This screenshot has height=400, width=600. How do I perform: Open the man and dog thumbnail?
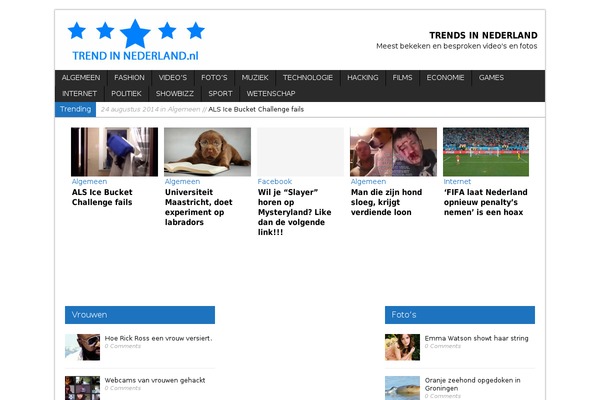pyautogui.click(x=393, y=152)
